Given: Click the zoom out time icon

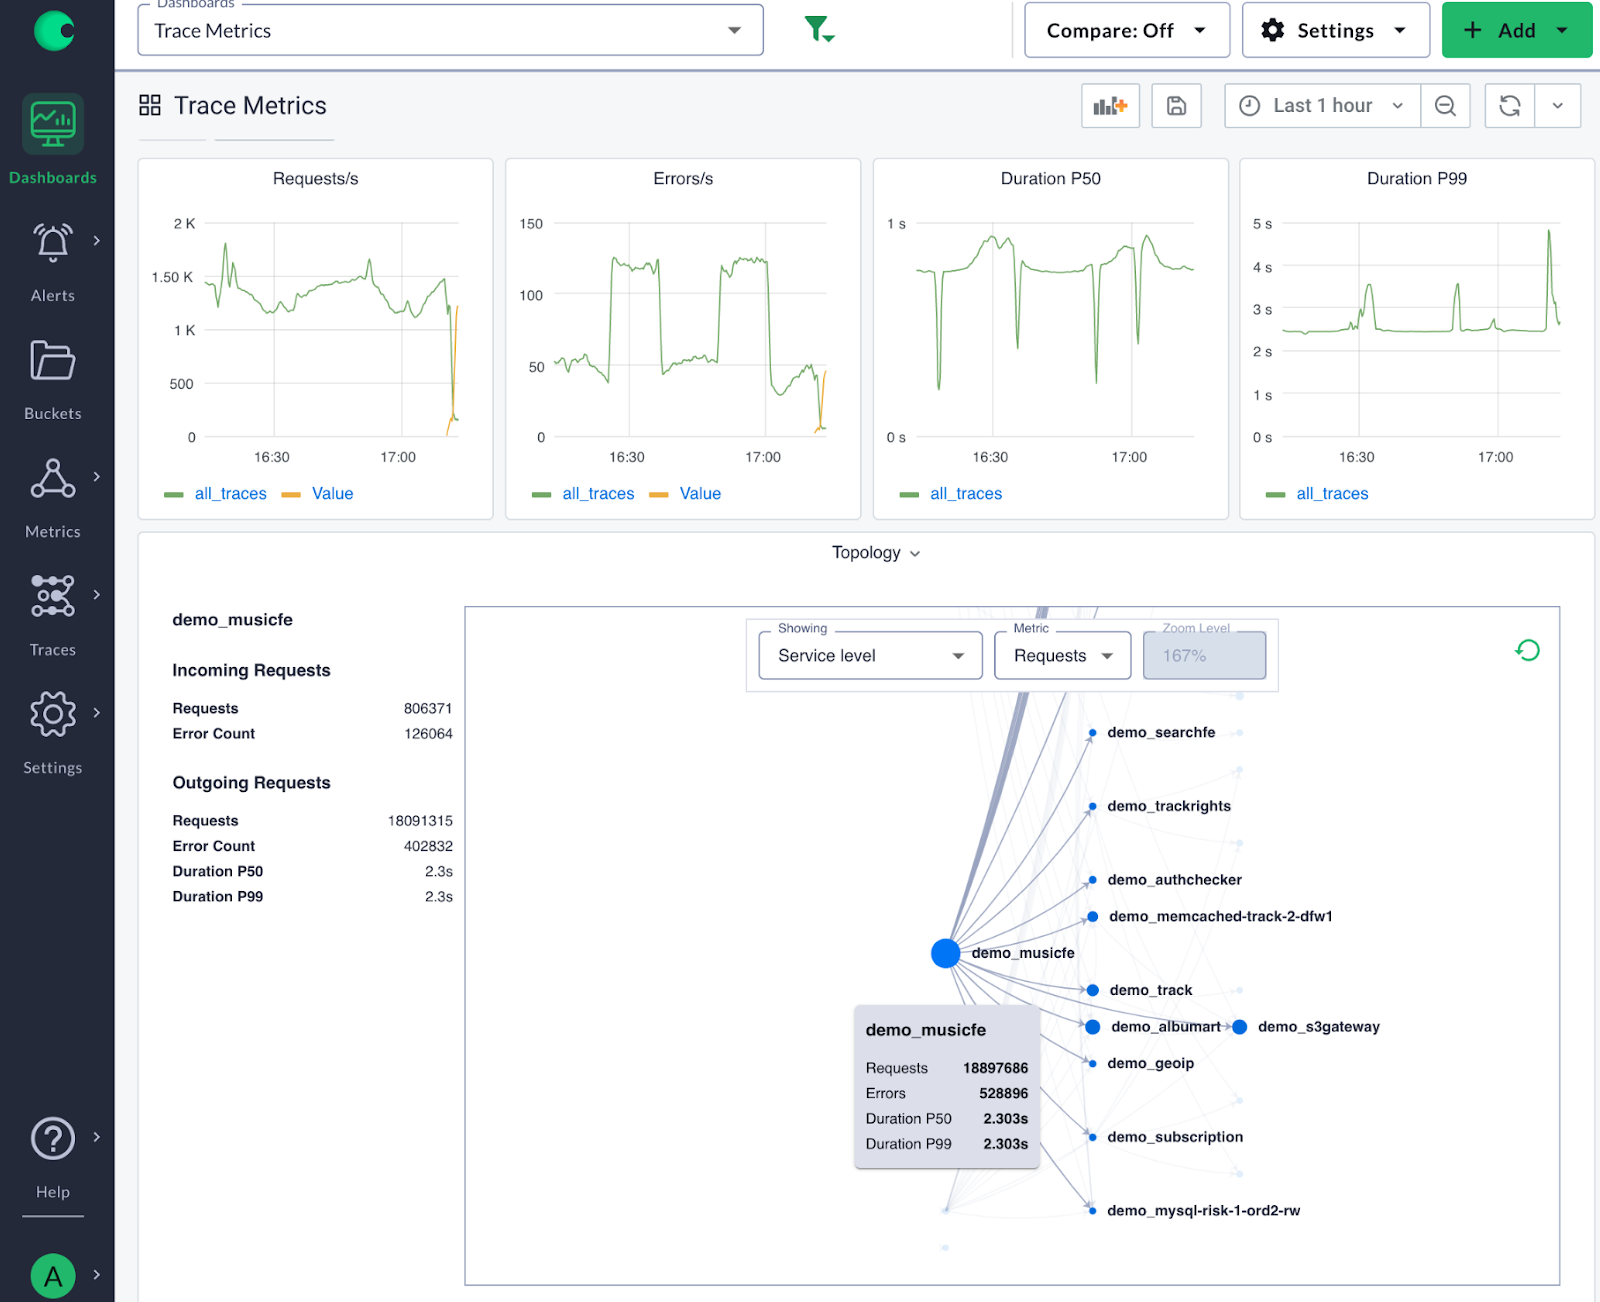Looking at the screenshot, I should (1445, 106).
